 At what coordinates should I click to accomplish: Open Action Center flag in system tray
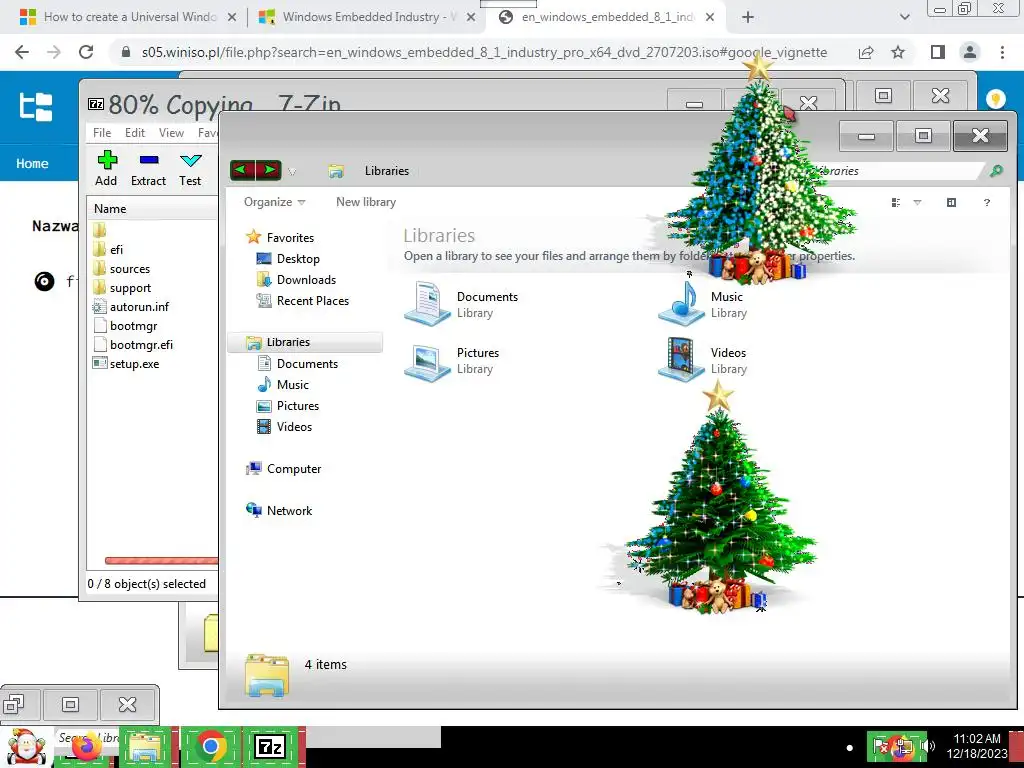tap(880, 746)
